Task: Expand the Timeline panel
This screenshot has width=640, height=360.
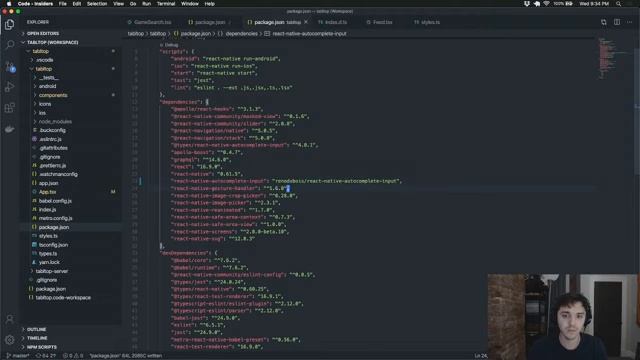Action: (37, 338)
